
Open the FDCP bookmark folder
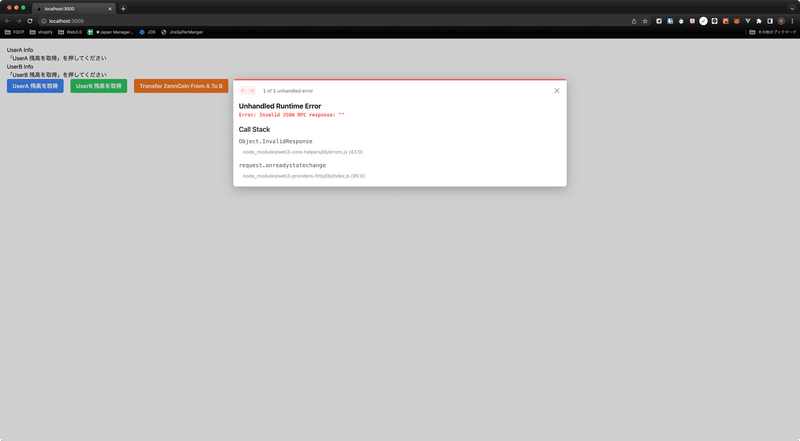(x=14, y=32)
